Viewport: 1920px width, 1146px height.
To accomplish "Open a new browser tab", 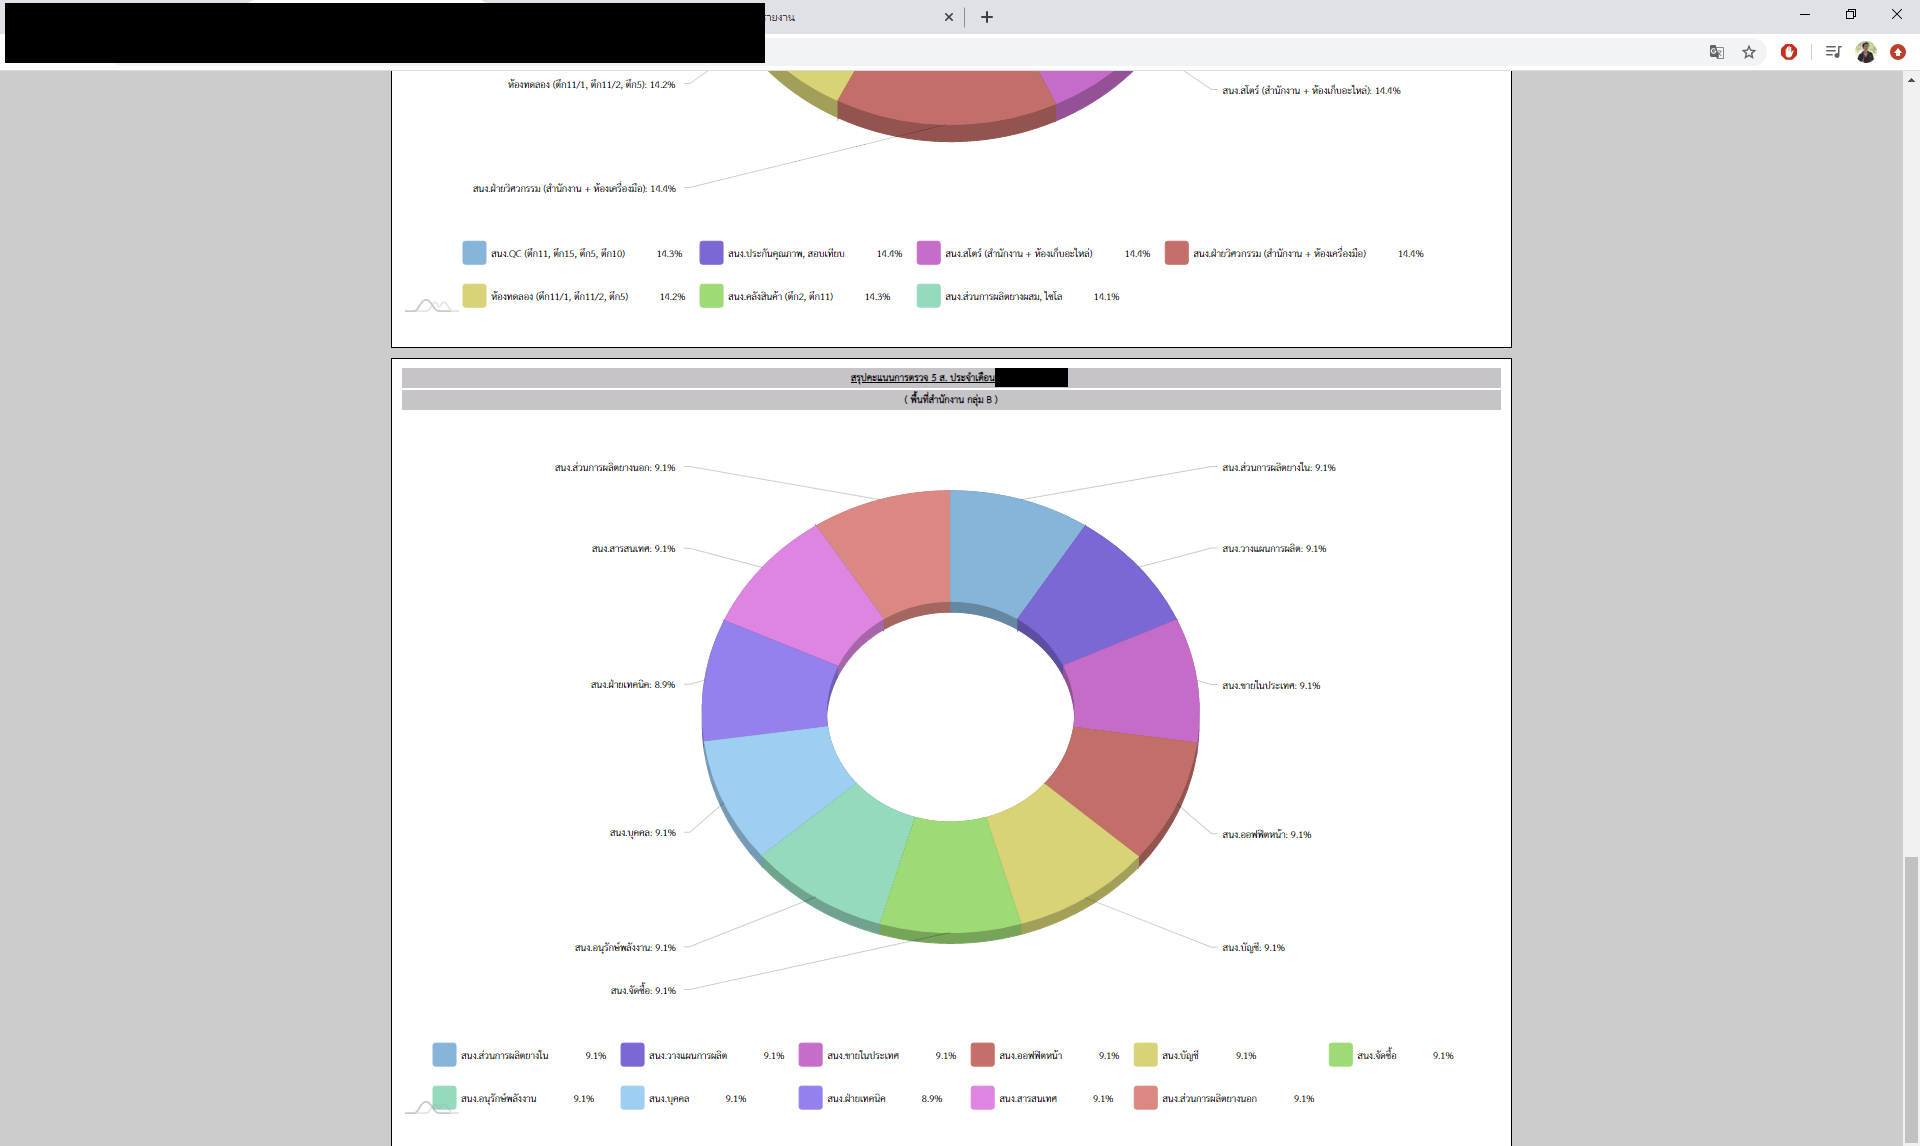I will pos(987,17).
